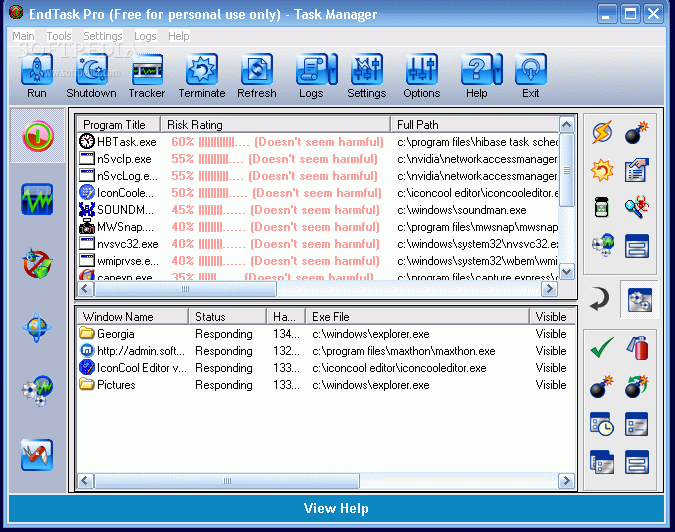Select the nSvcIp.exe process row
Screen dimensions: 675x532
[x=318, y=159]
